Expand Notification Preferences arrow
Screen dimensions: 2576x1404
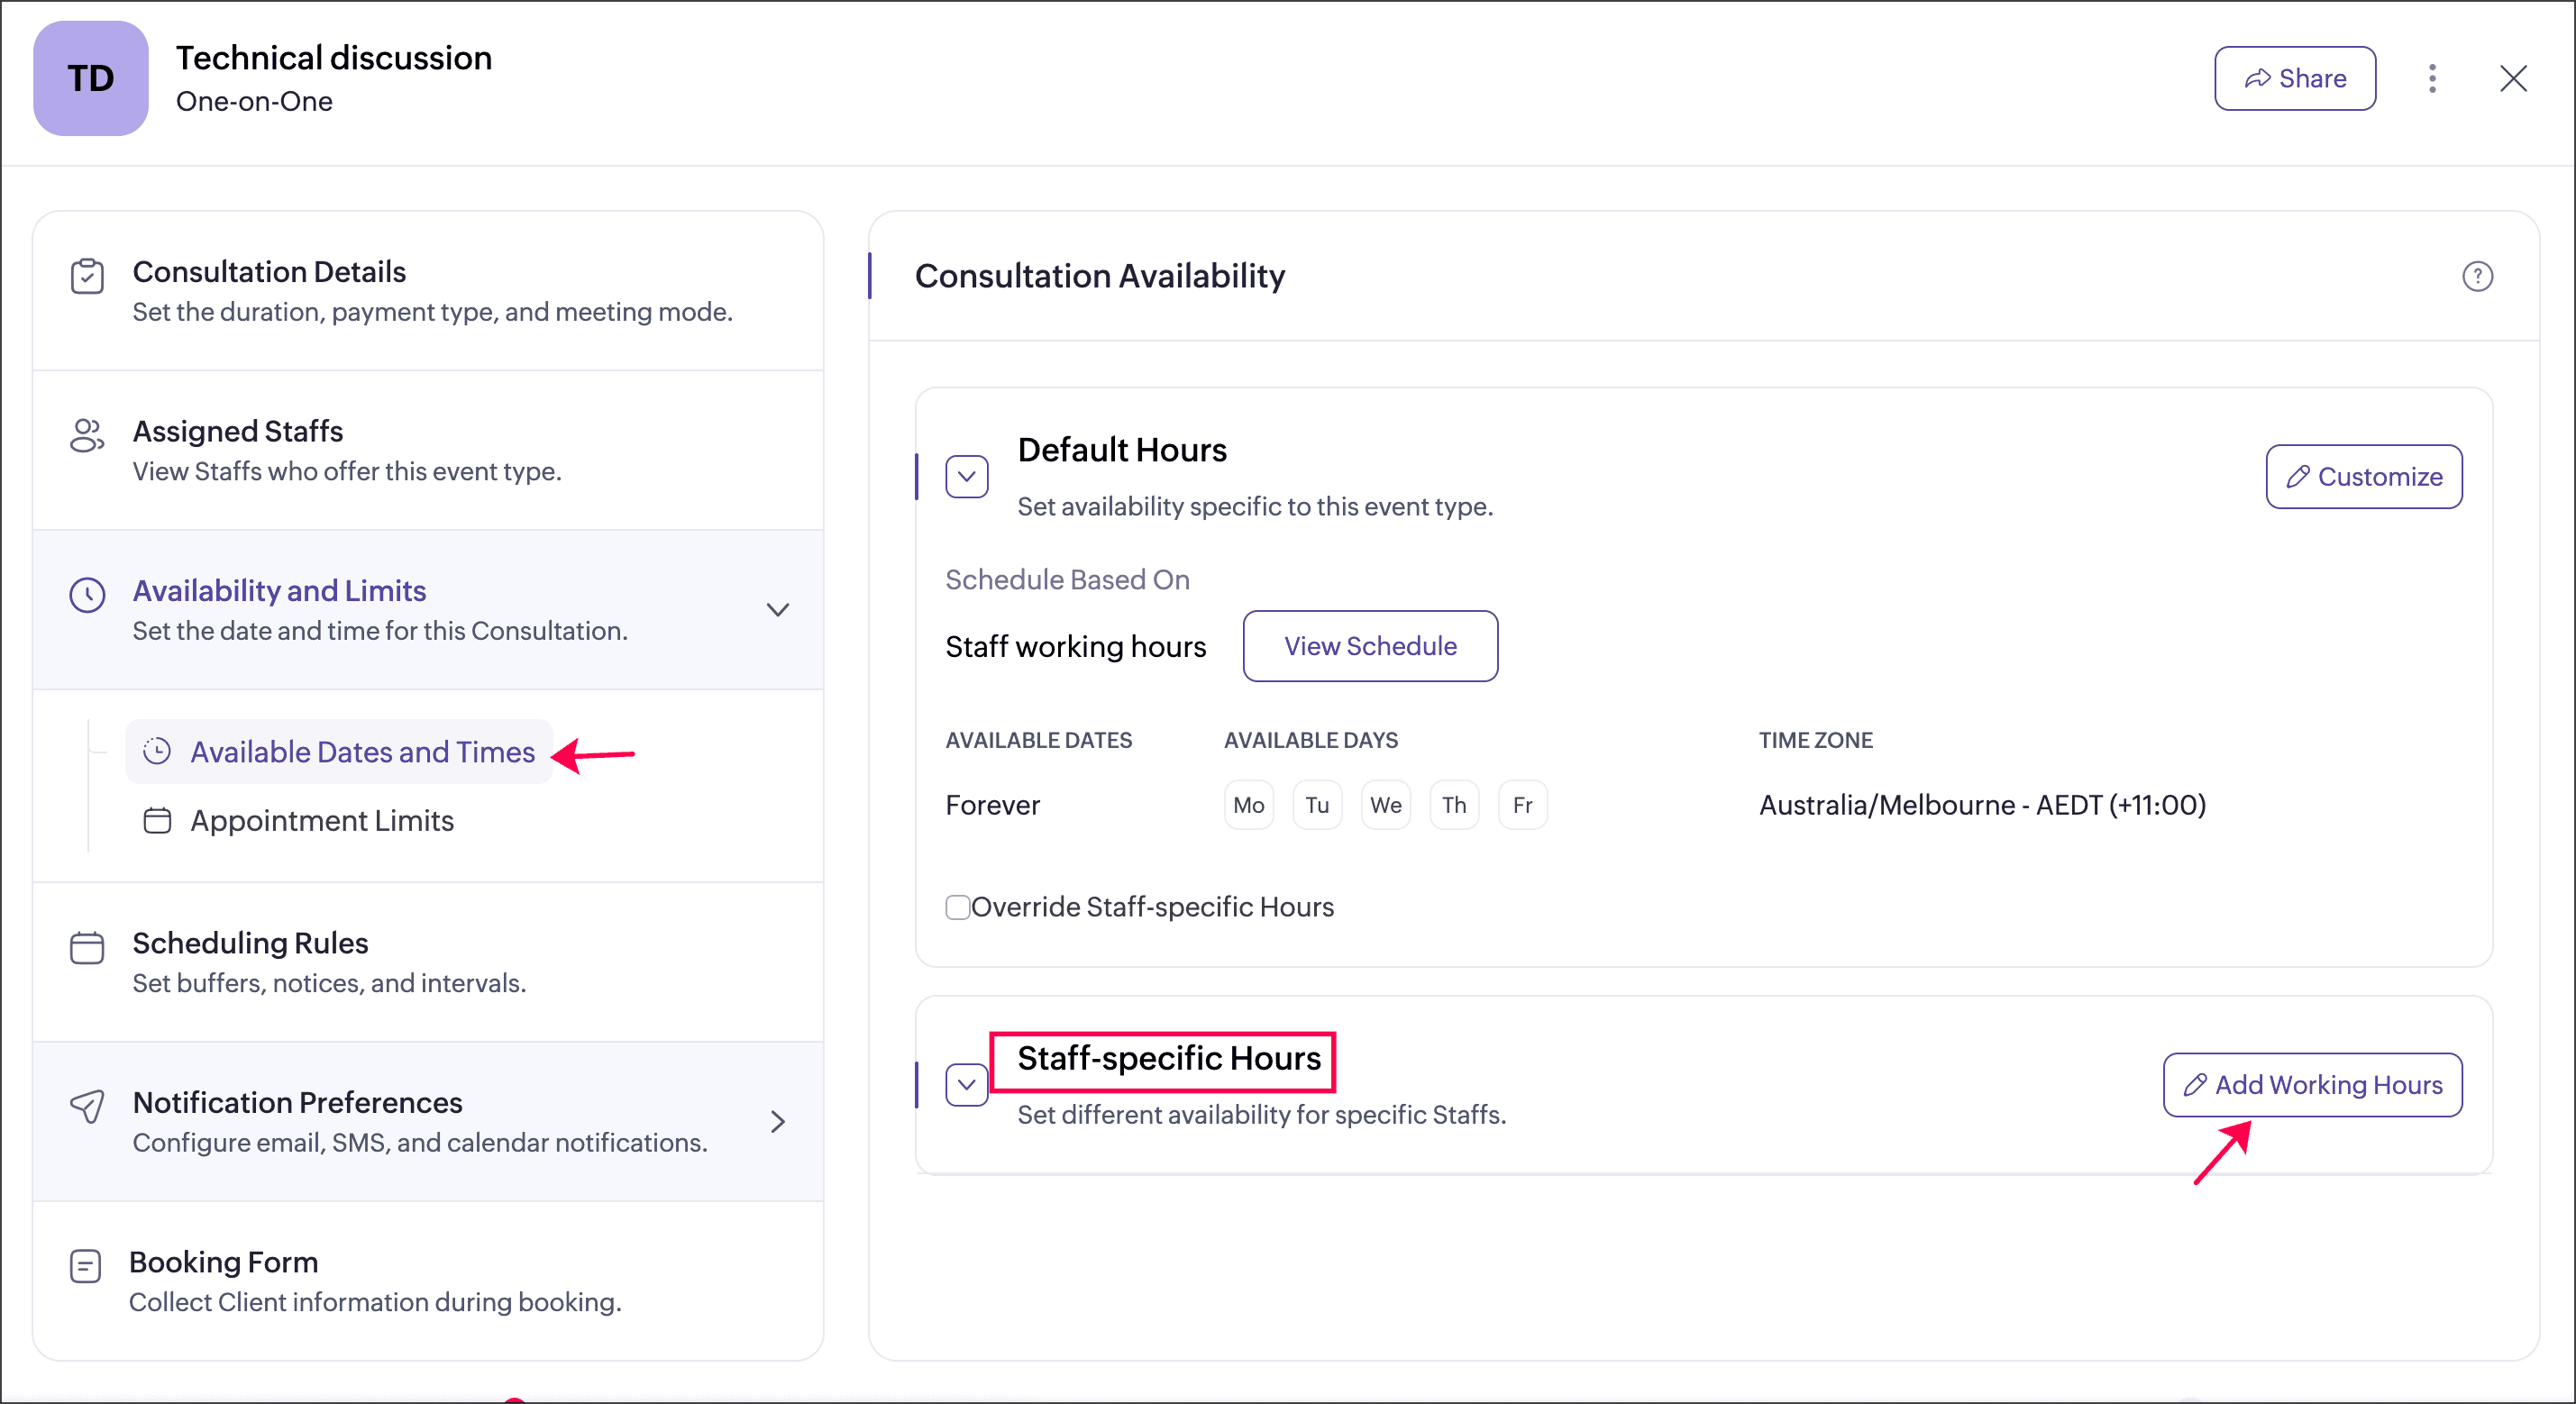(x=777, y=1121)
